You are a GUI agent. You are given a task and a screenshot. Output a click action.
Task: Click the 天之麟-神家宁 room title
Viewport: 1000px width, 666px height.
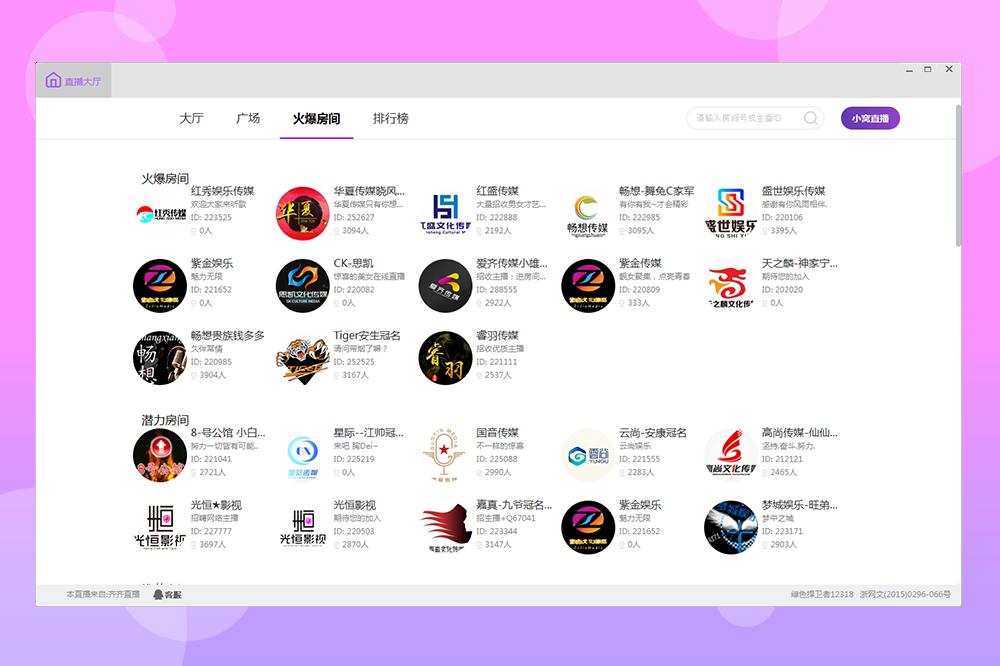[x=800, y=263]
